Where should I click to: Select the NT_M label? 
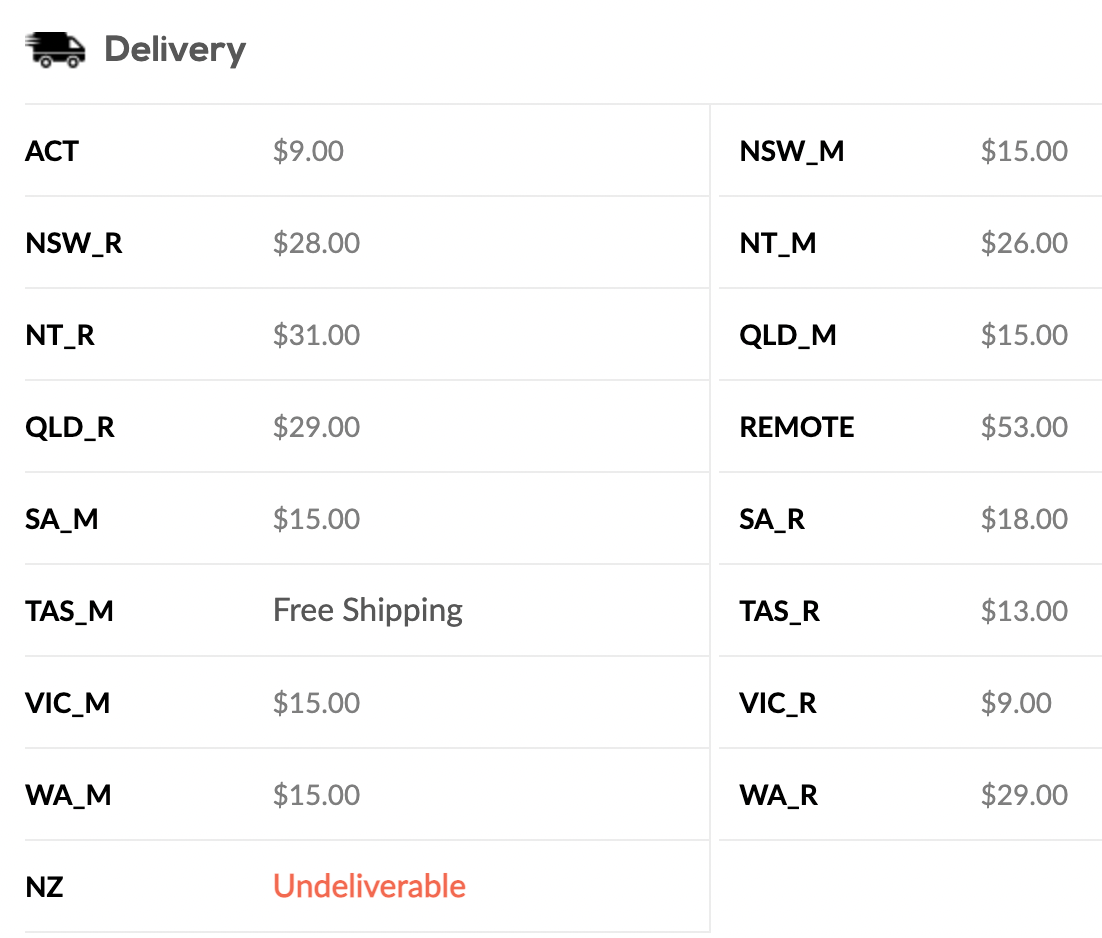(x=778, y=244)
